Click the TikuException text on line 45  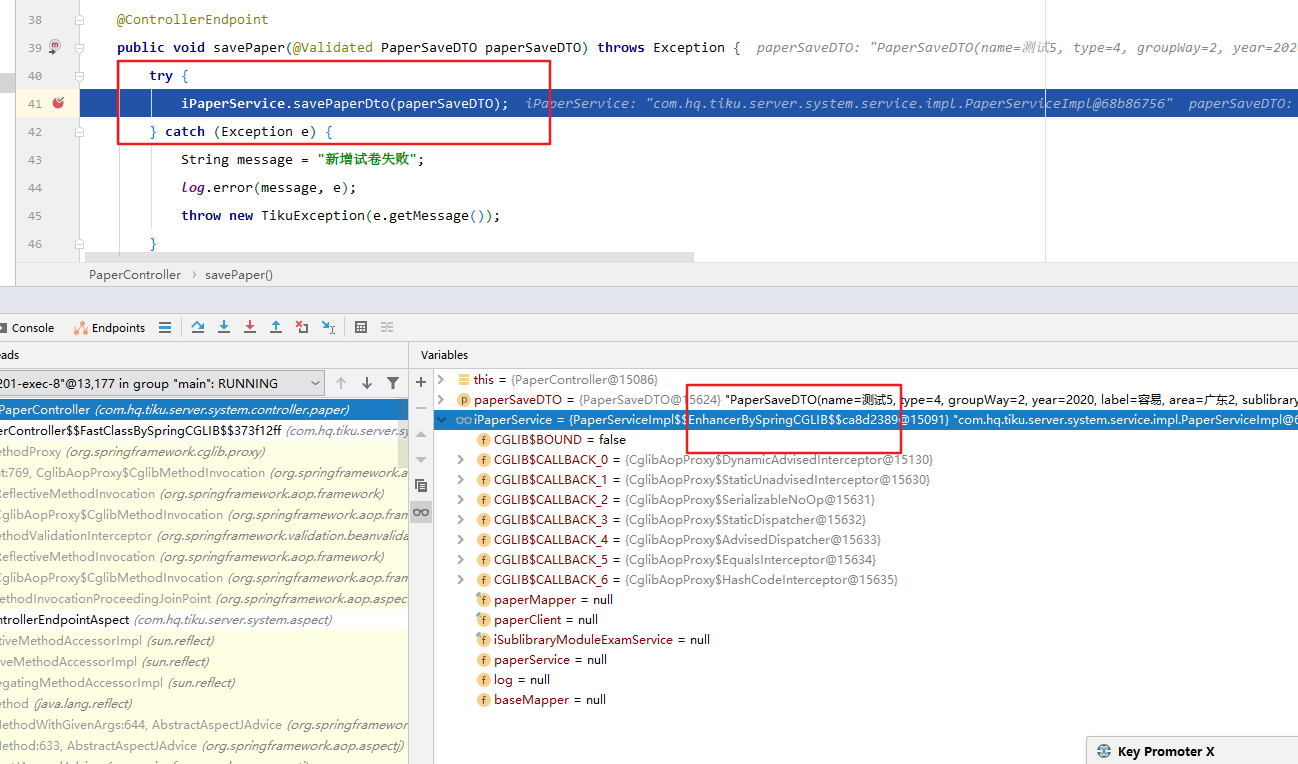tap(309, 215)
